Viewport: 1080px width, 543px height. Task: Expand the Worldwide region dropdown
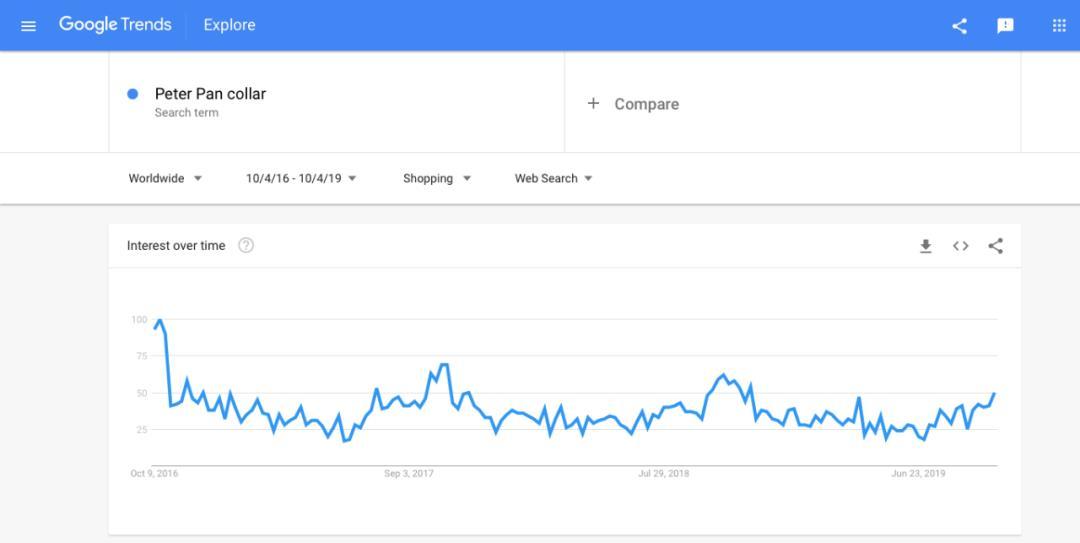coord(165,178)
